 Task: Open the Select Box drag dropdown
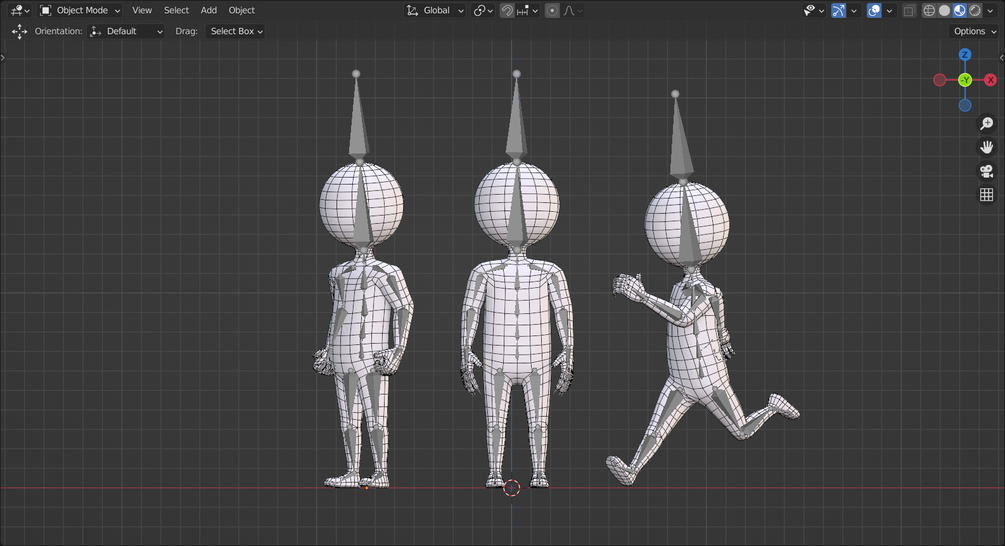pyautogui.click(x=236, y=31)
